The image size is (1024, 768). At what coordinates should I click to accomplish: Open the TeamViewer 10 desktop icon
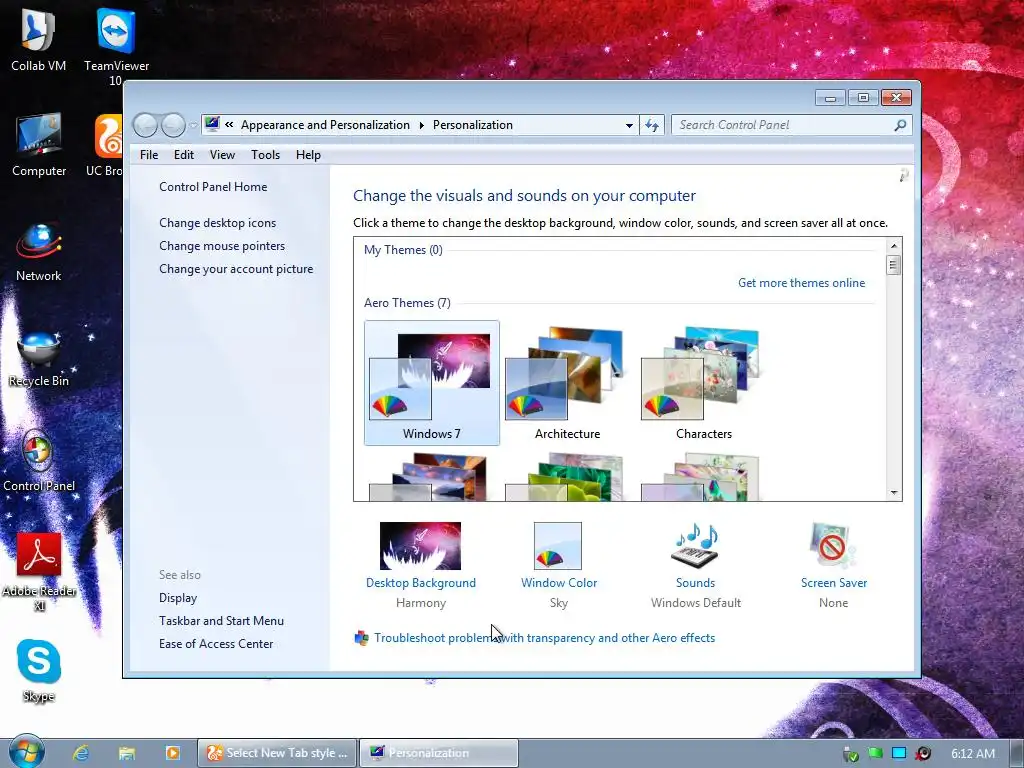[x=116, y=46]
